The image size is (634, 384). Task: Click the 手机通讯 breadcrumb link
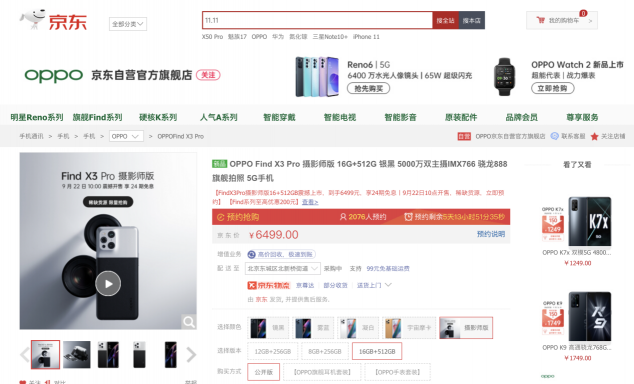32,136
